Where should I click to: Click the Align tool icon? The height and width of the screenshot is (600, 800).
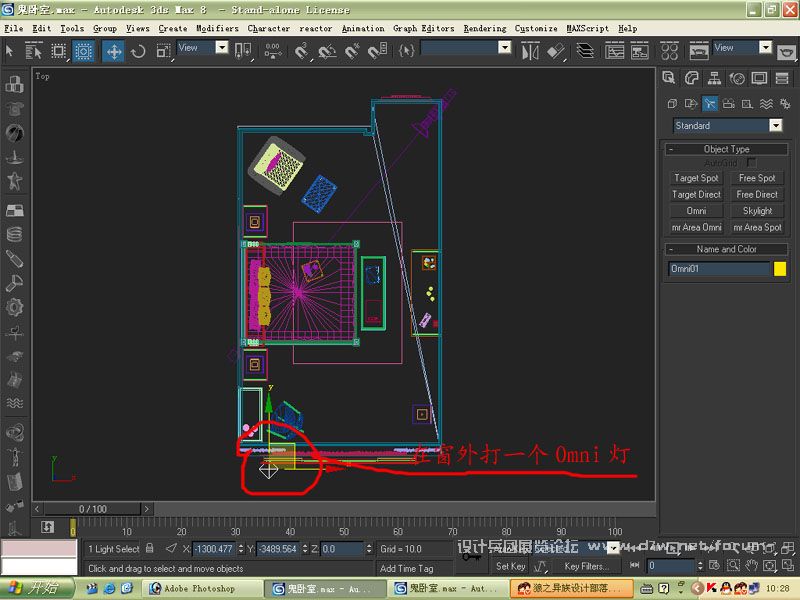pos(556,51)
